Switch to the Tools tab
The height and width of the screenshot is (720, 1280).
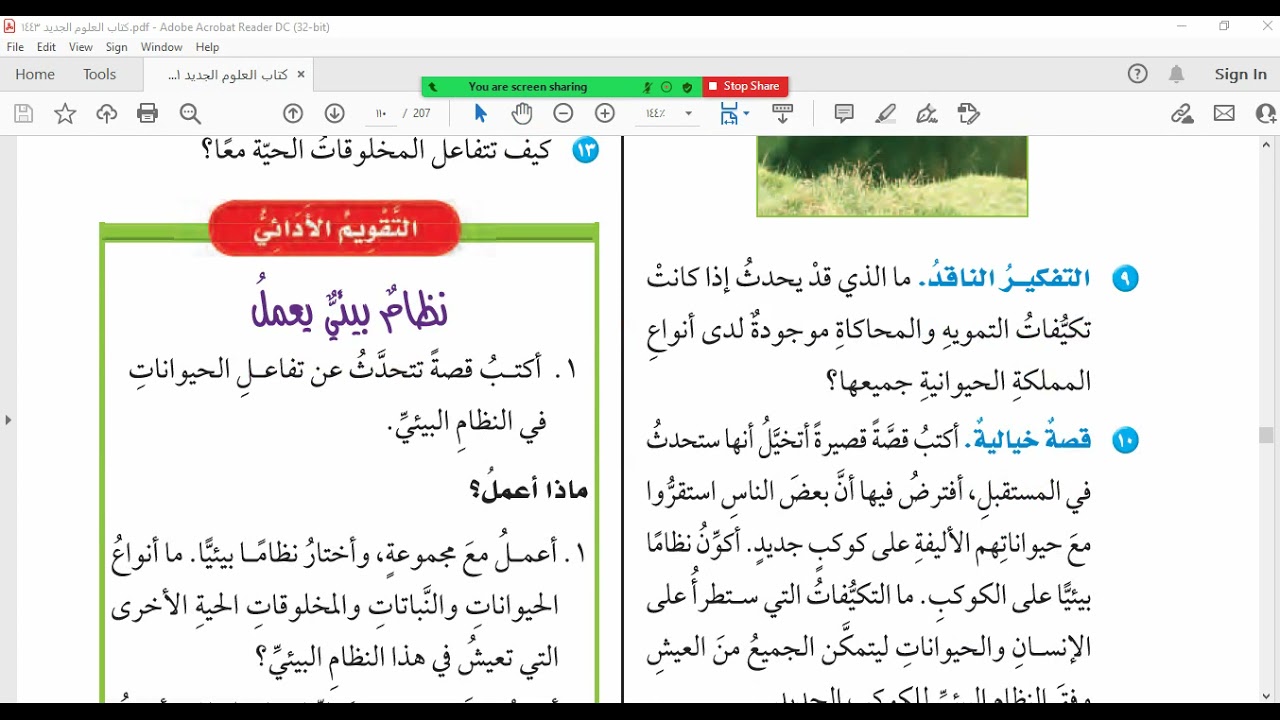point(100,74)
